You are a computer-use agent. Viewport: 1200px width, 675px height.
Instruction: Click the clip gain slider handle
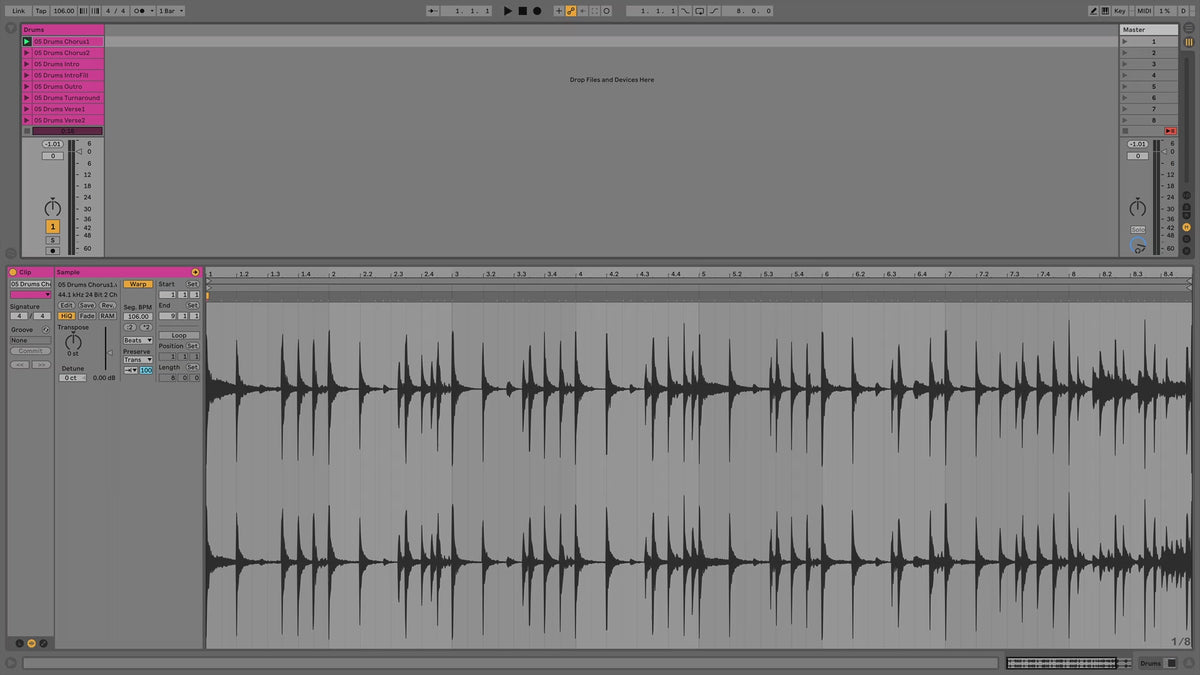tap(110, 352)
